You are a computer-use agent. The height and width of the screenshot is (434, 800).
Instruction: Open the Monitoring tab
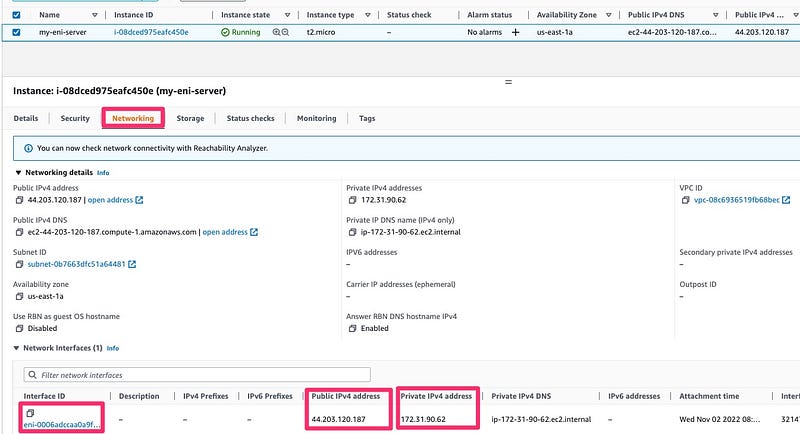(x=317, y=118)
